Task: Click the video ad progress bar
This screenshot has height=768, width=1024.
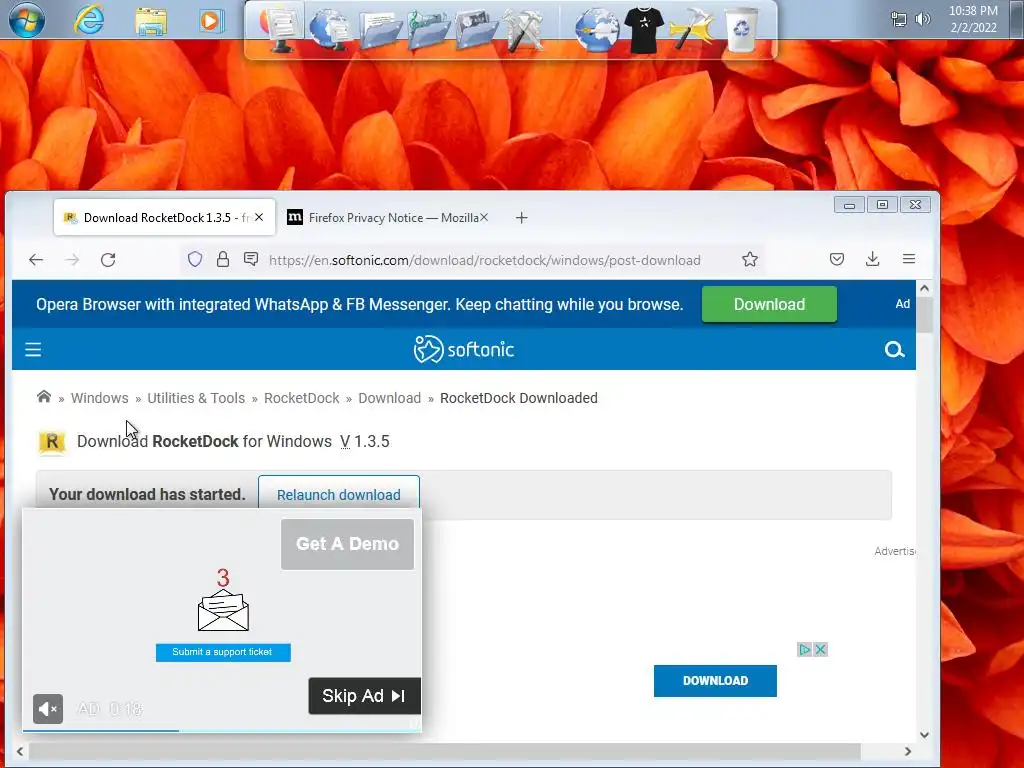Action: (x=221, y=730)
